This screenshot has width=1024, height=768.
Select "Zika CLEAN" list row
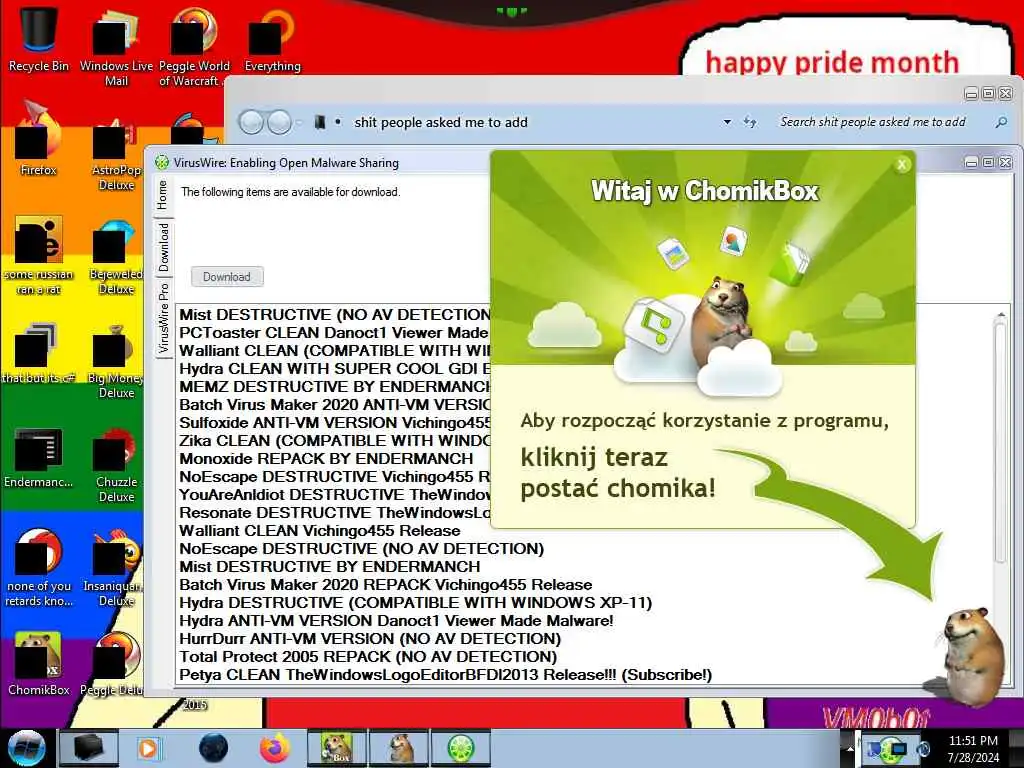(334, 441)
